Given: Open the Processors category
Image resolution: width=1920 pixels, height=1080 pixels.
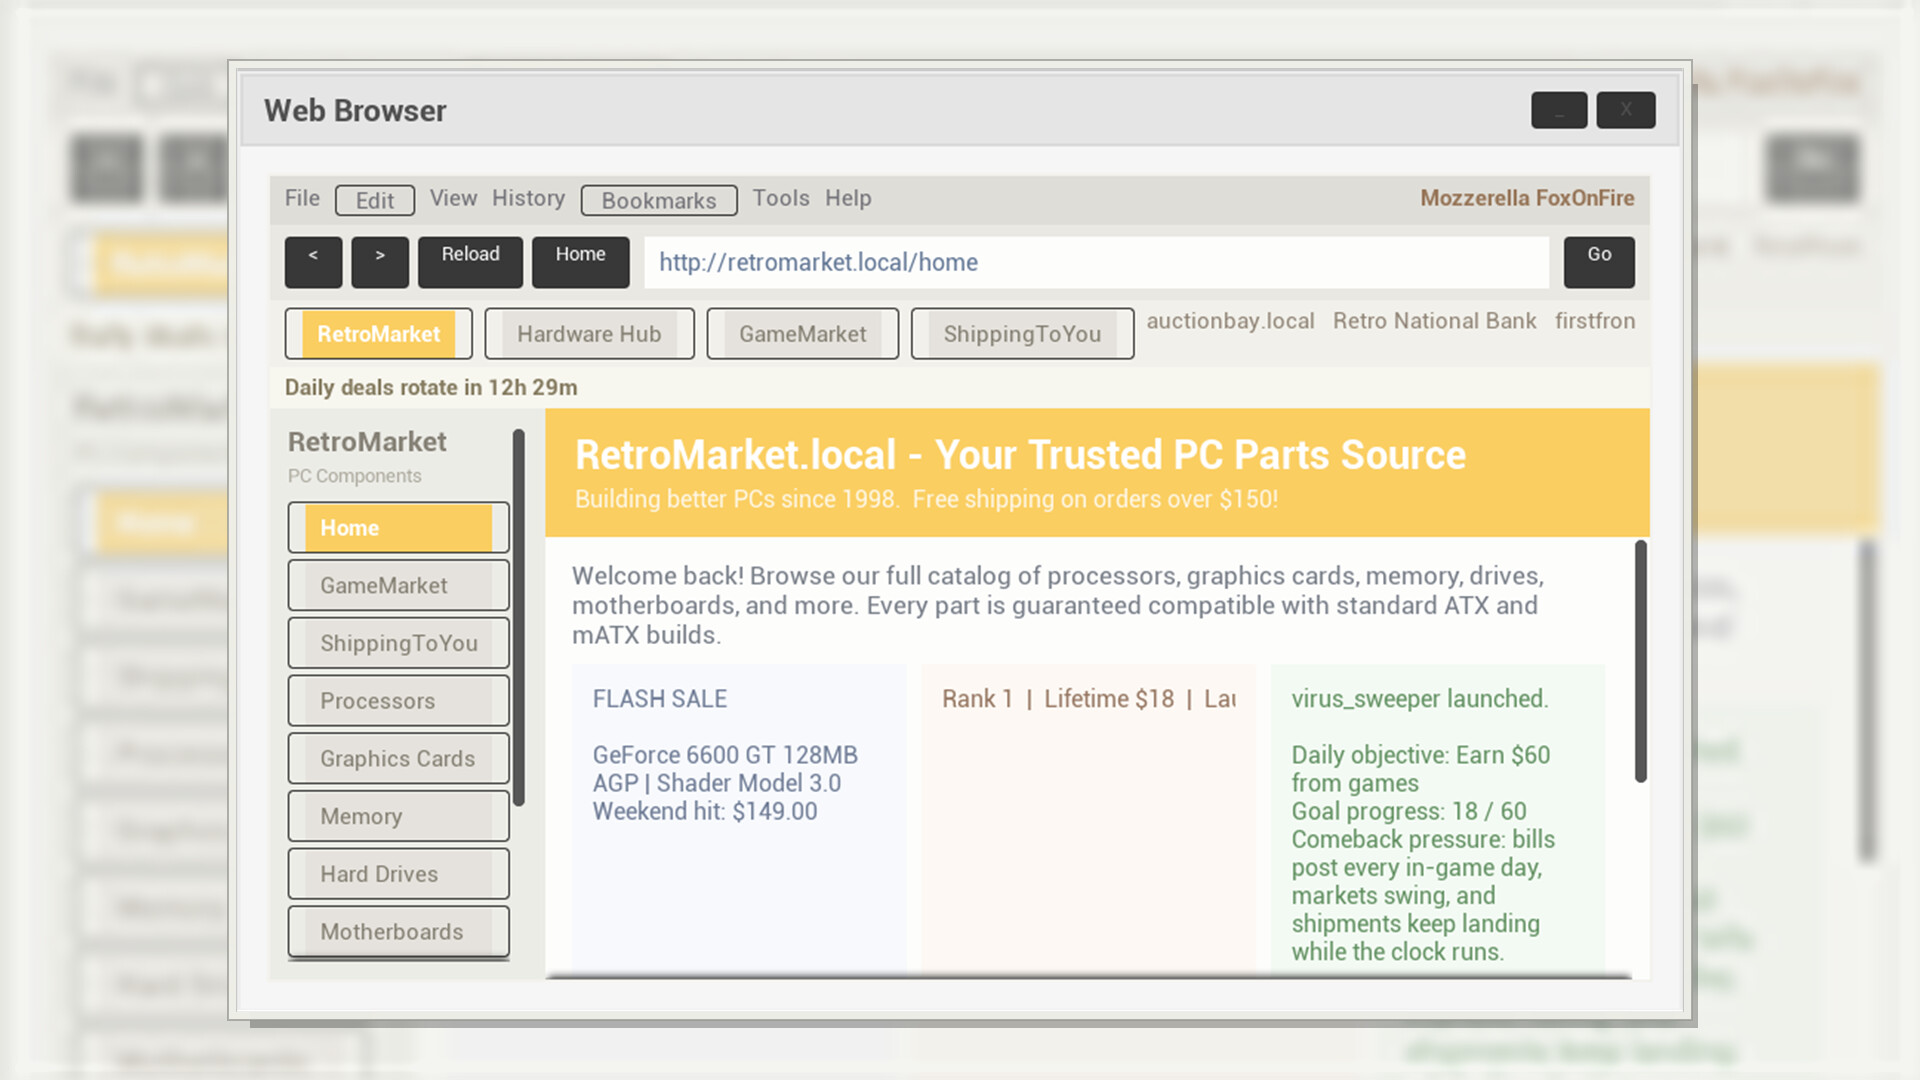Looking at the screenshot, I should click(398, 701).
